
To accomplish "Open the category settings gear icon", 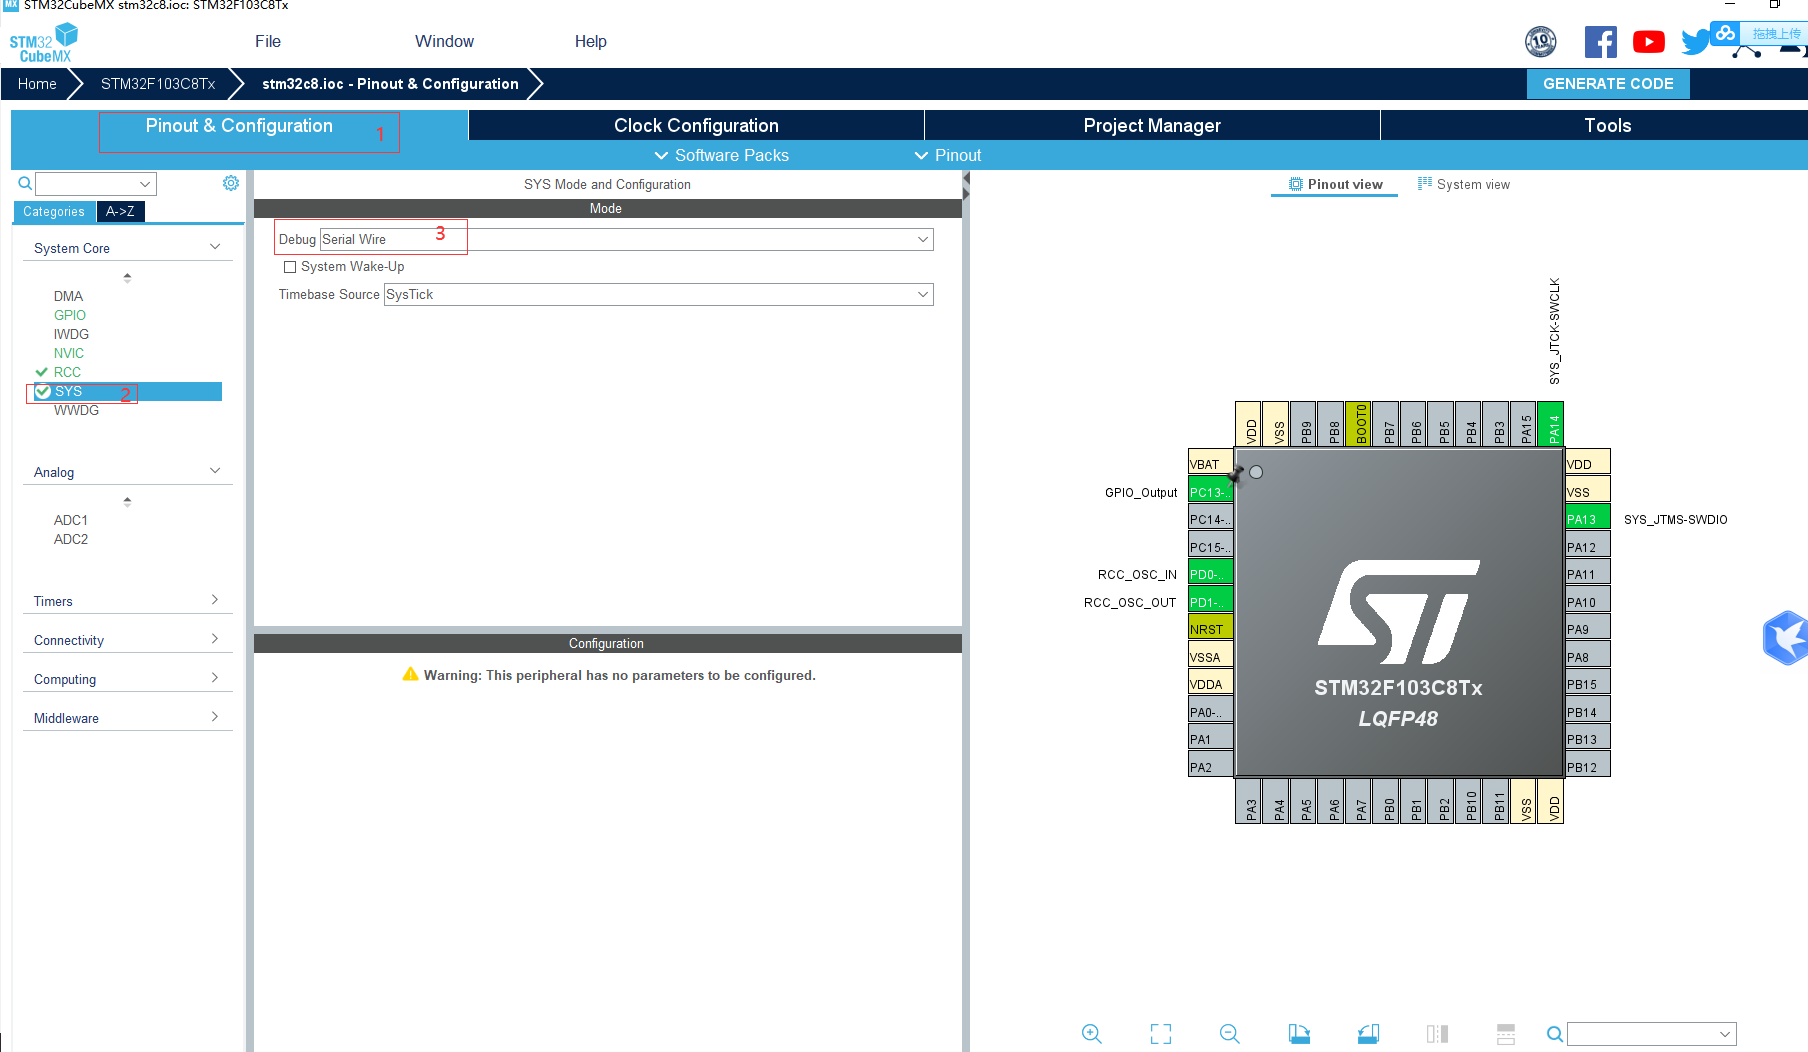I will coord(231,183).
